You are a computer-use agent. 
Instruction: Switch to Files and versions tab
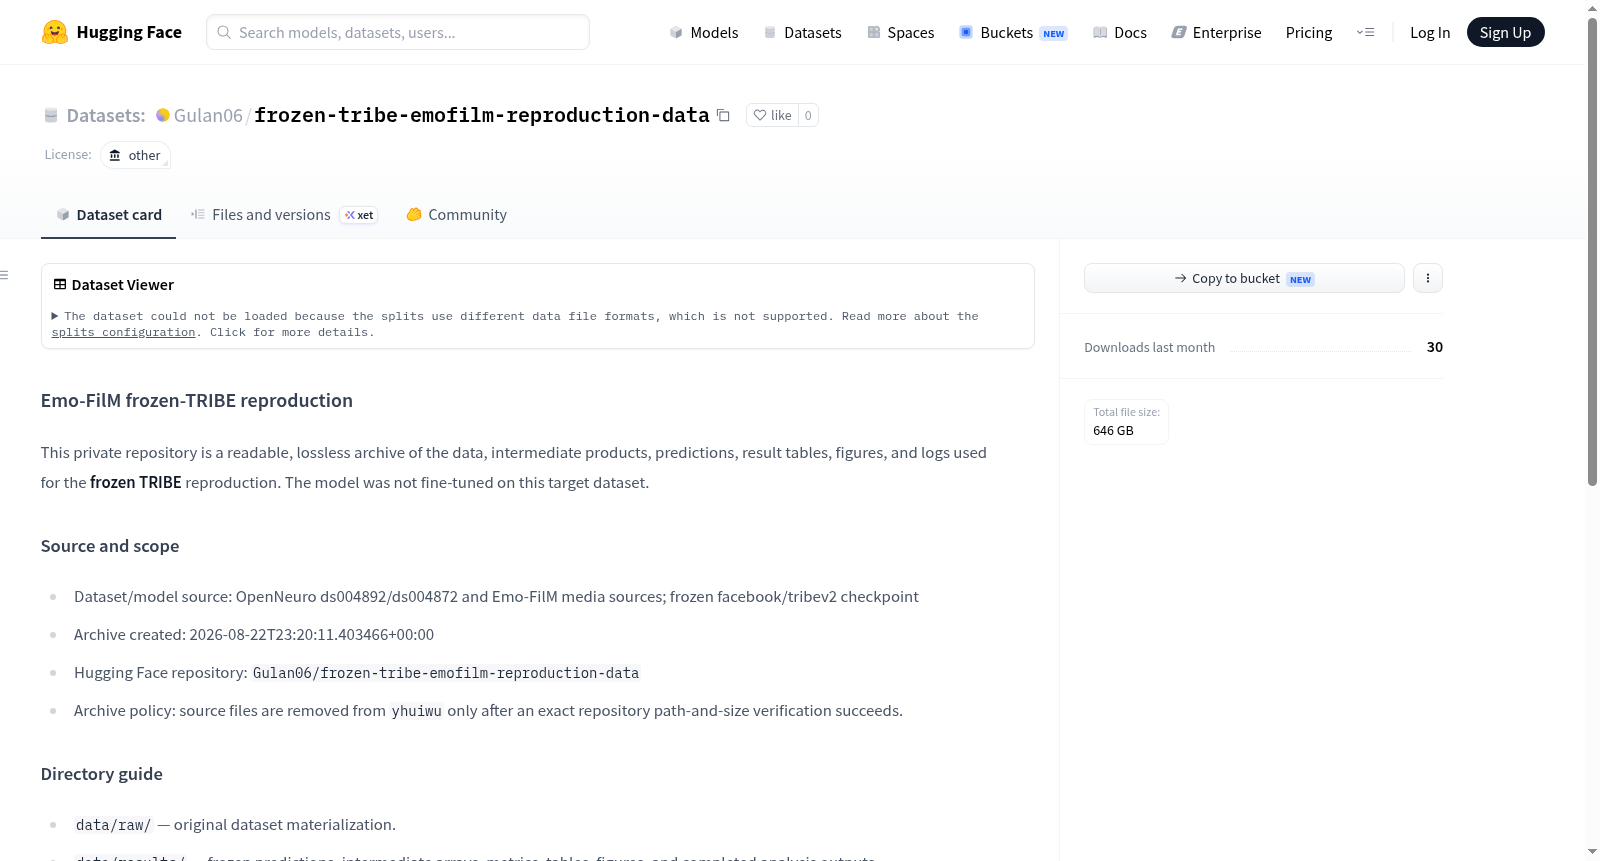[x=284, y=215]
